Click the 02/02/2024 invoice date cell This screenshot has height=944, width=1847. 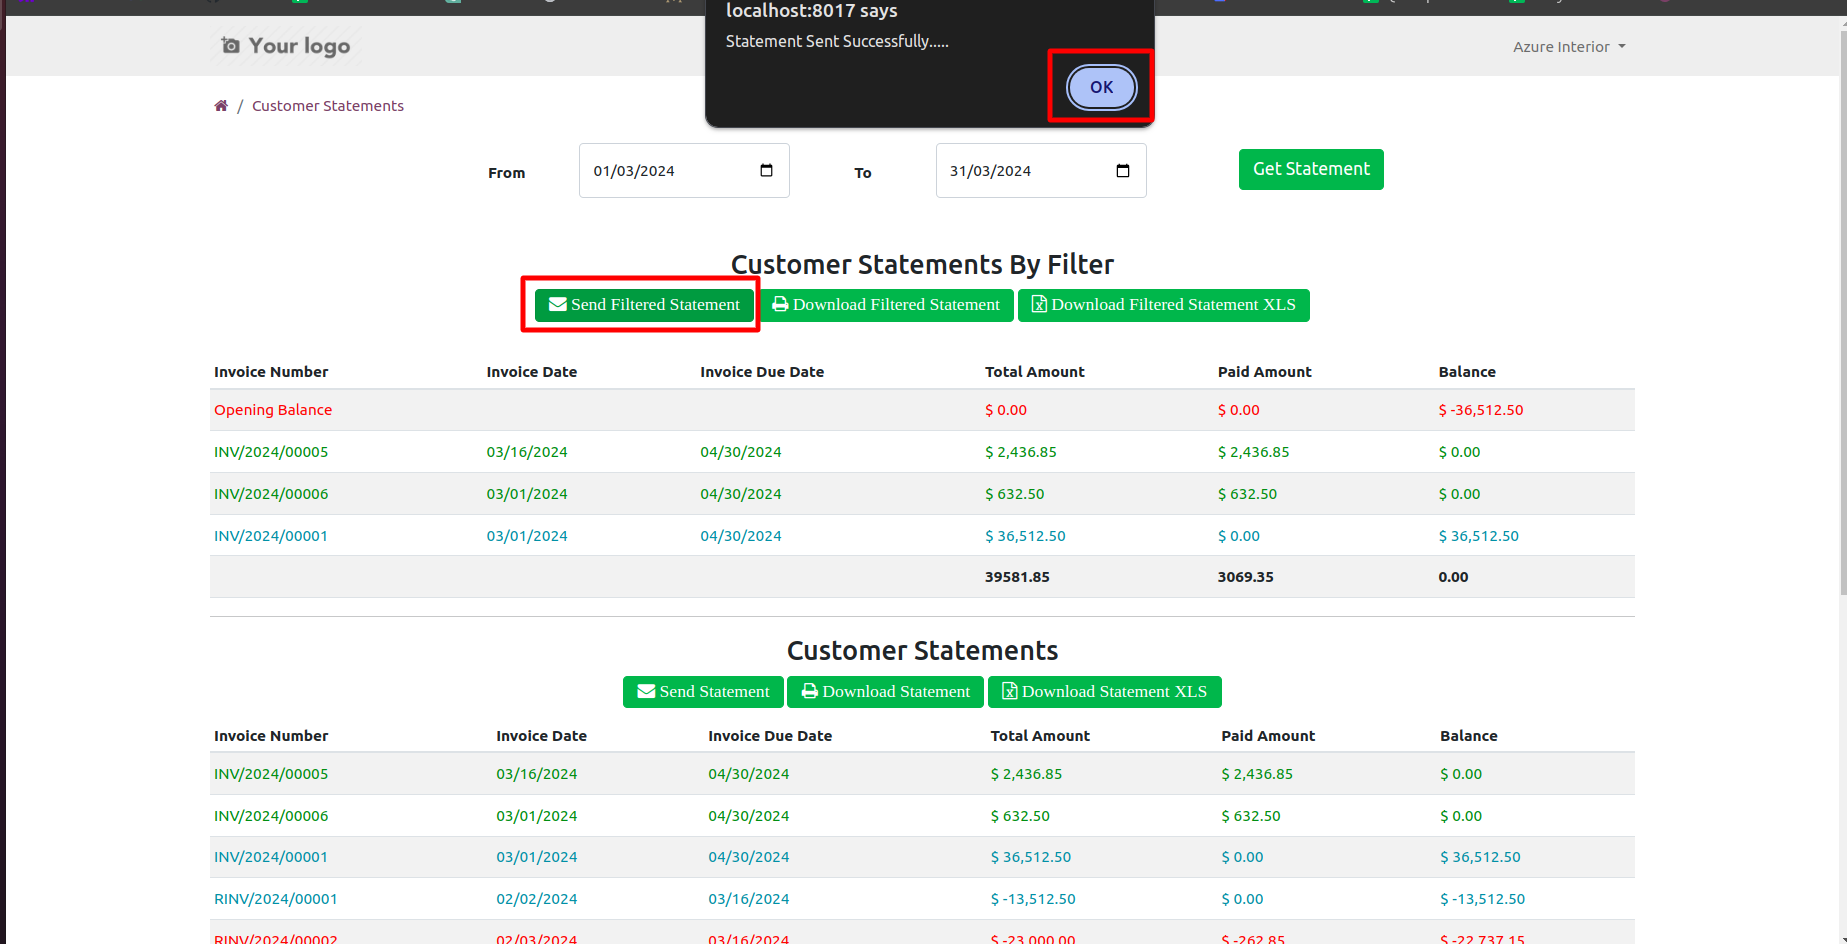[x=537, y=899]
